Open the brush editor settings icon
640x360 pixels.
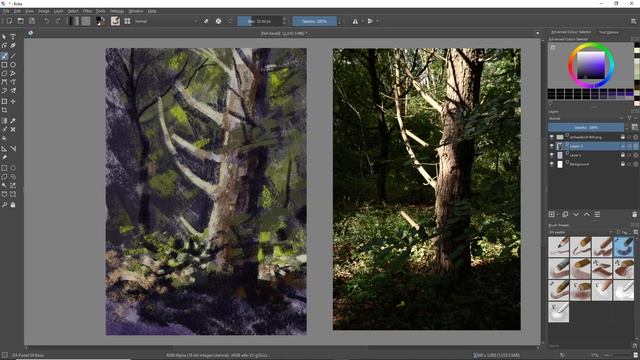pyautogui.click(x=115, y=21)
